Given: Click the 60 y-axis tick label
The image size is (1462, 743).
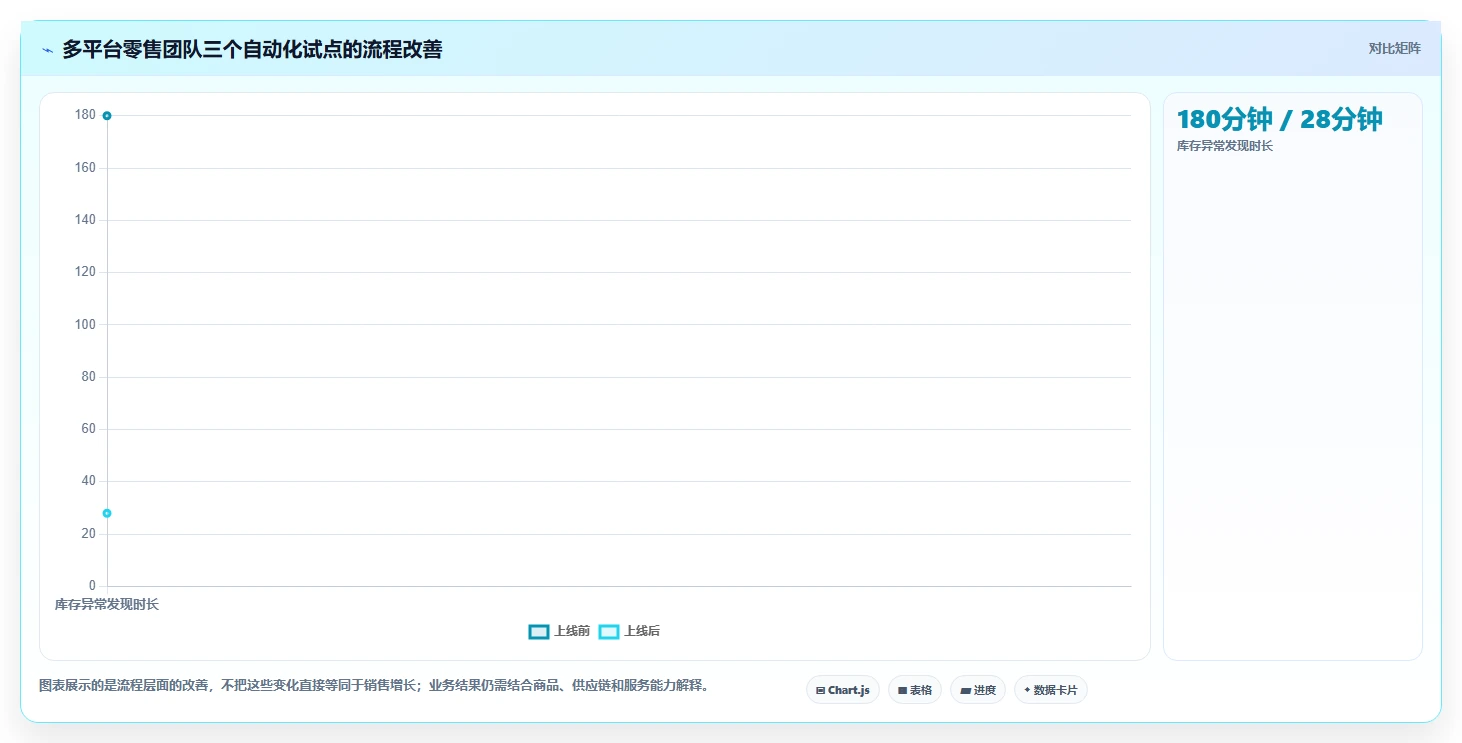Looking at the screenshot, I should pos(89,429).
